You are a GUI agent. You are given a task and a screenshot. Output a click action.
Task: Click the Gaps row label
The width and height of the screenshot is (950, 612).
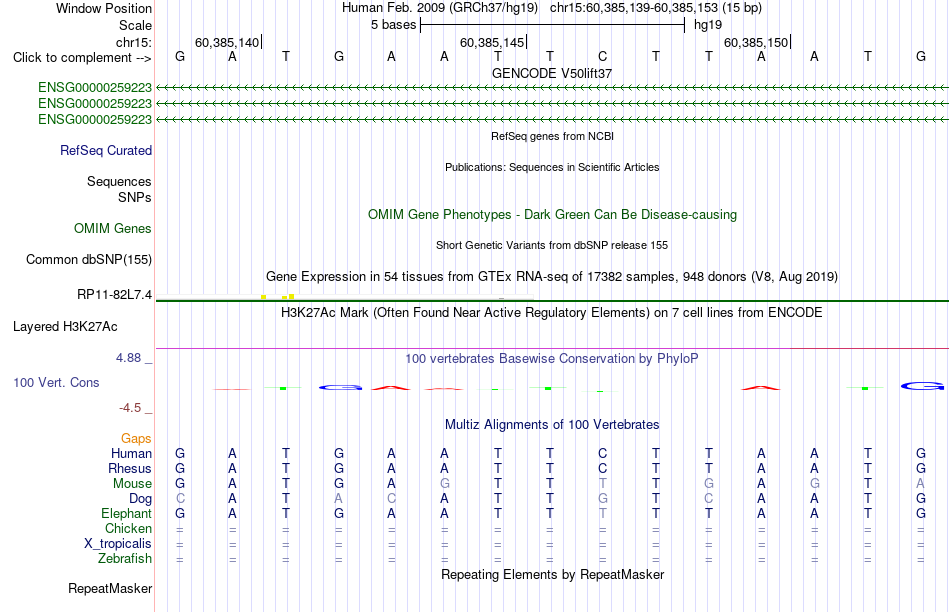tap(136, 438)
